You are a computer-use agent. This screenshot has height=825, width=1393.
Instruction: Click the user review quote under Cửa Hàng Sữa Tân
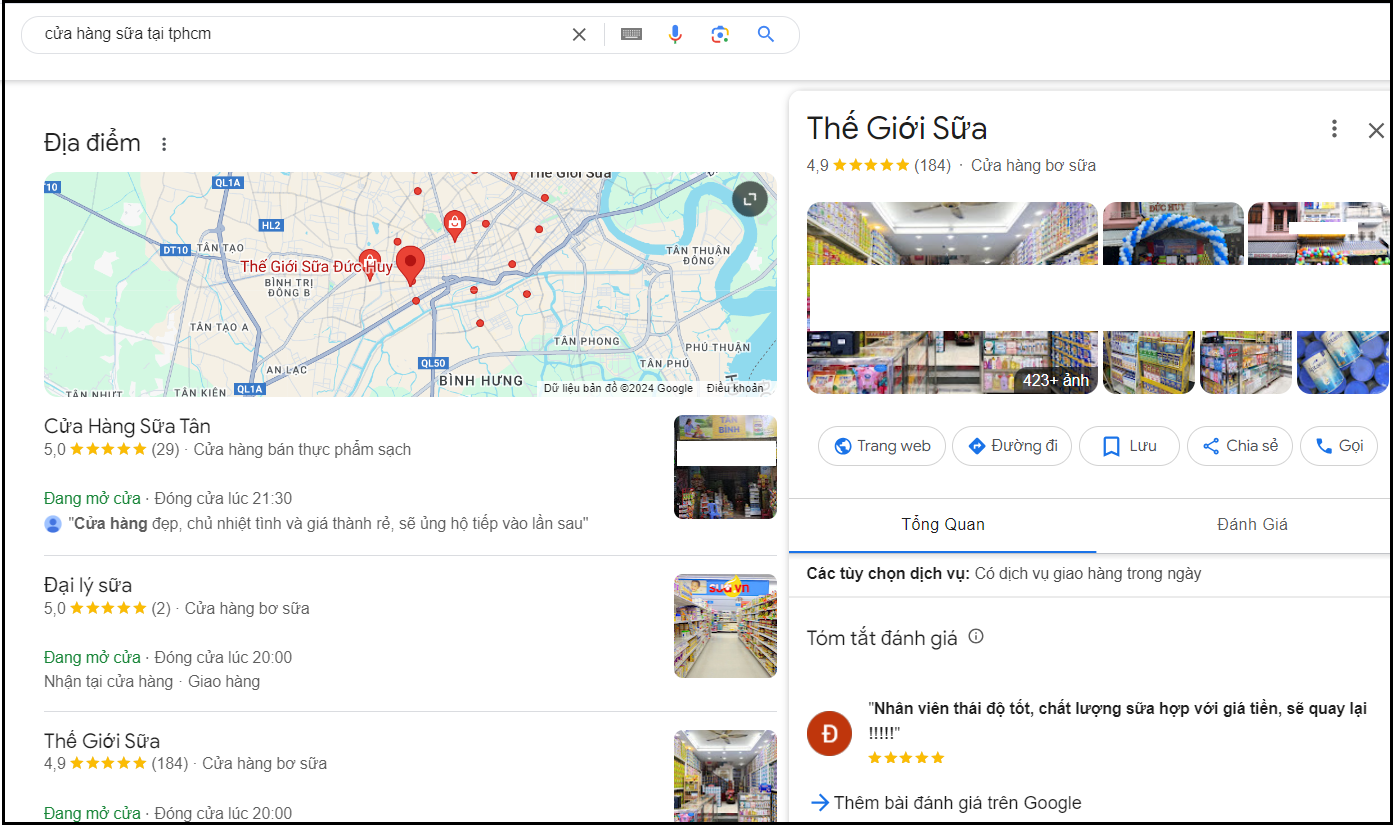pos(328,524)
